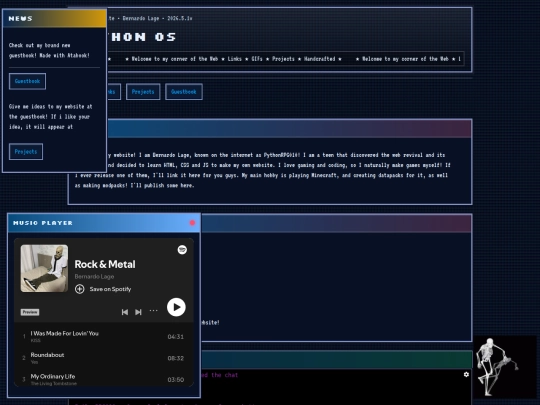
Task: Open the chat settings gear icon
Action: point(466,374)
